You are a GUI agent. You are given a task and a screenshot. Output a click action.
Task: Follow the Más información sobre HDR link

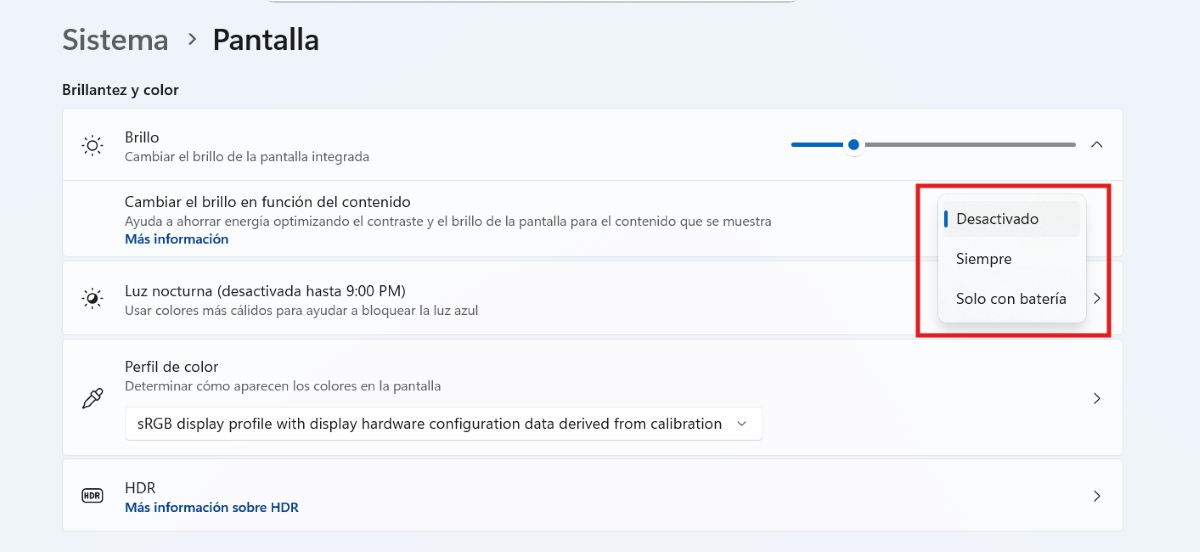click(x=211, y=507)
